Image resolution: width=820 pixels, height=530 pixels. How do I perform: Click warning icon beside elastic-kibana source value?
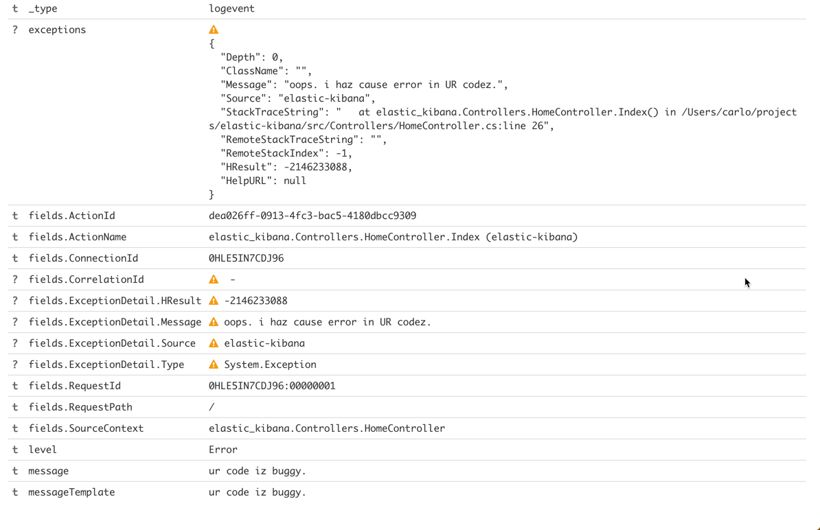point(213,344)
